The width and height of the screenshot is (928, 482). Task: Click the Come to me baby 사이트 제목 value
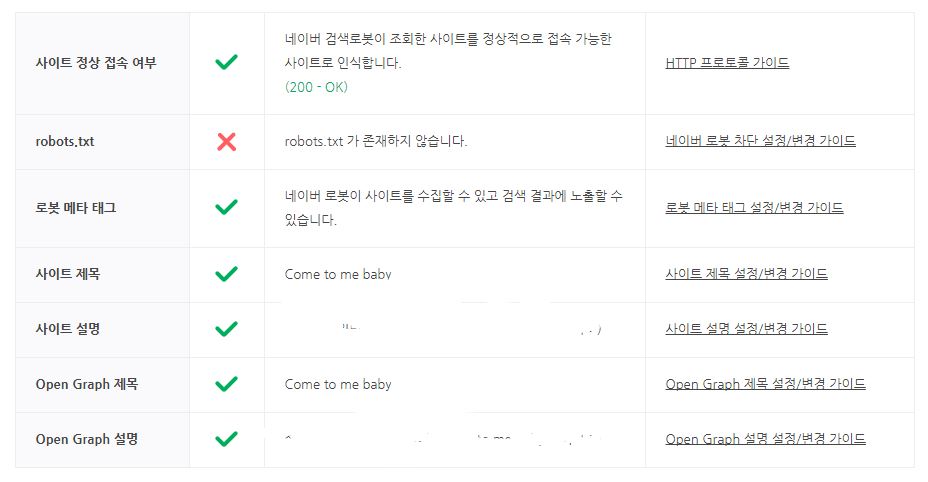[338, 273]
